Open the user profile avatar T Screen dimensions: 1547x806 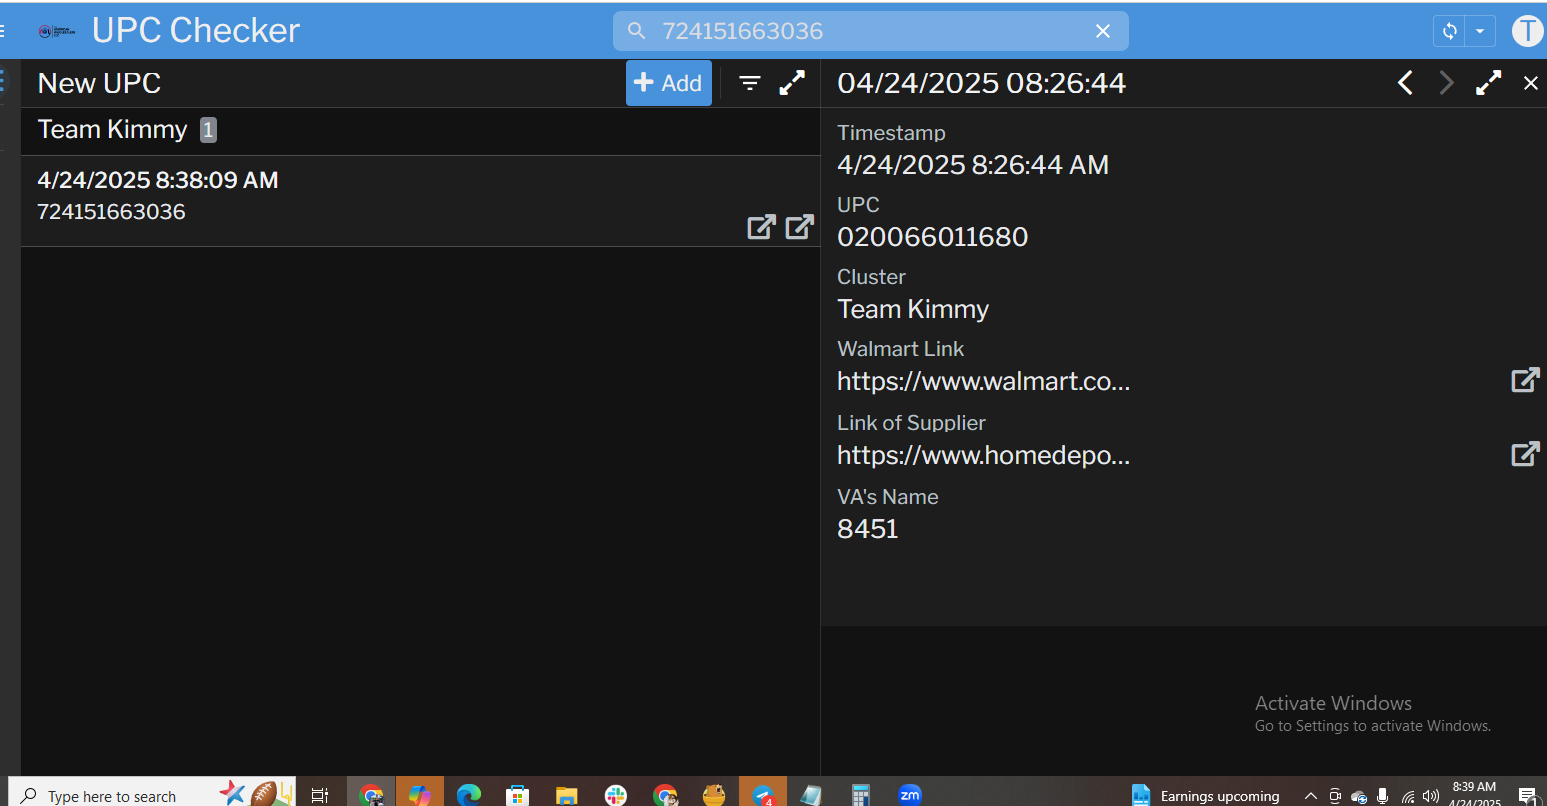click(1526, 31)
